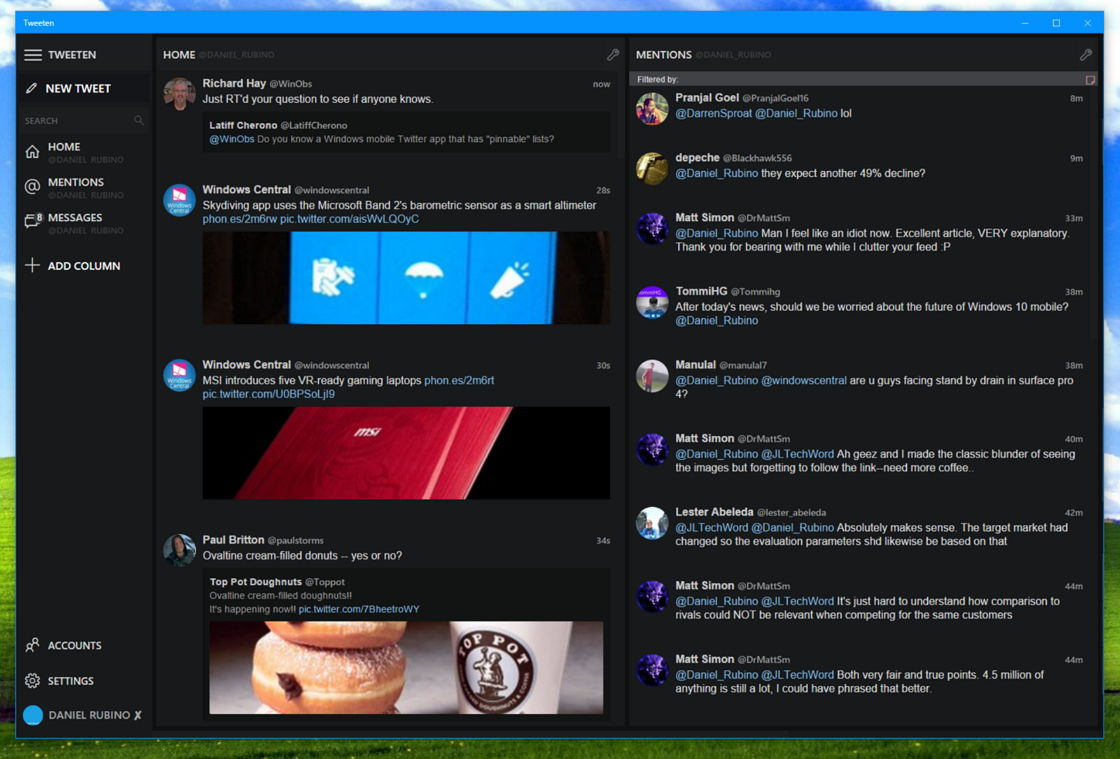1120x759 pixels.
Task: Click @windowscentral mention in Manulal's tweet
Action: [x=804, y=381]
